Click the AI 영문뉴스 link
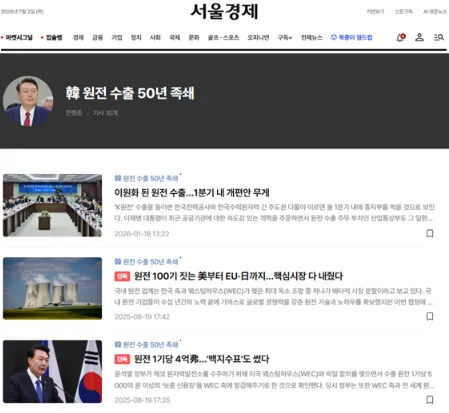The width and height of the screenshot is (449, 413). coord(435,12)
